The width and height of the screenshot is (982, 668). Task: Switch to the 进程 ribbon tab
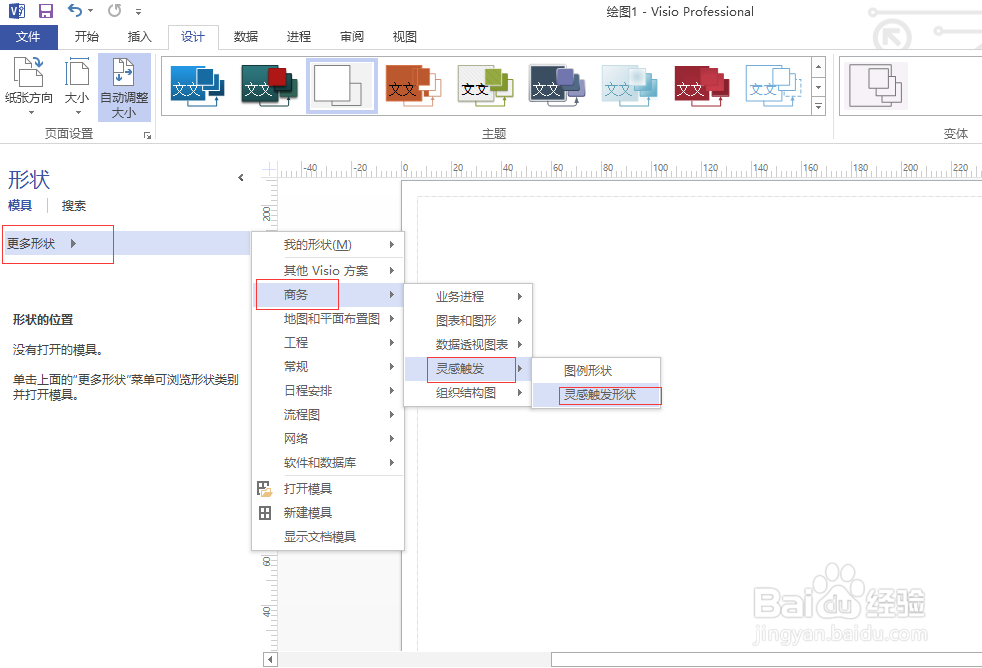[x=299, y=37]
